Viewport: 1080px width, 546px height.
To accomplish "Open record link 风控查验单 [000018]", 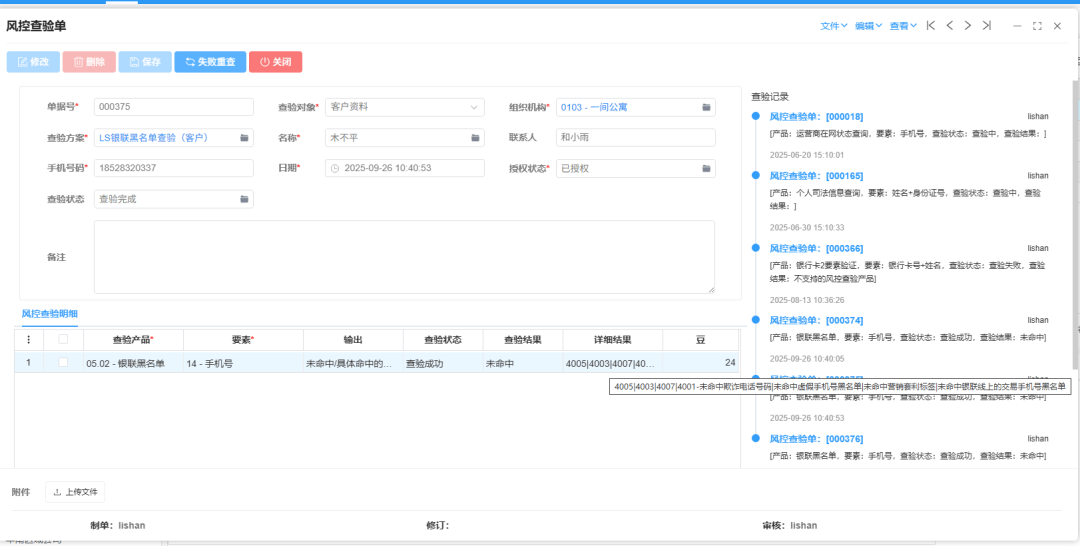I will click(x=816, y=116).
